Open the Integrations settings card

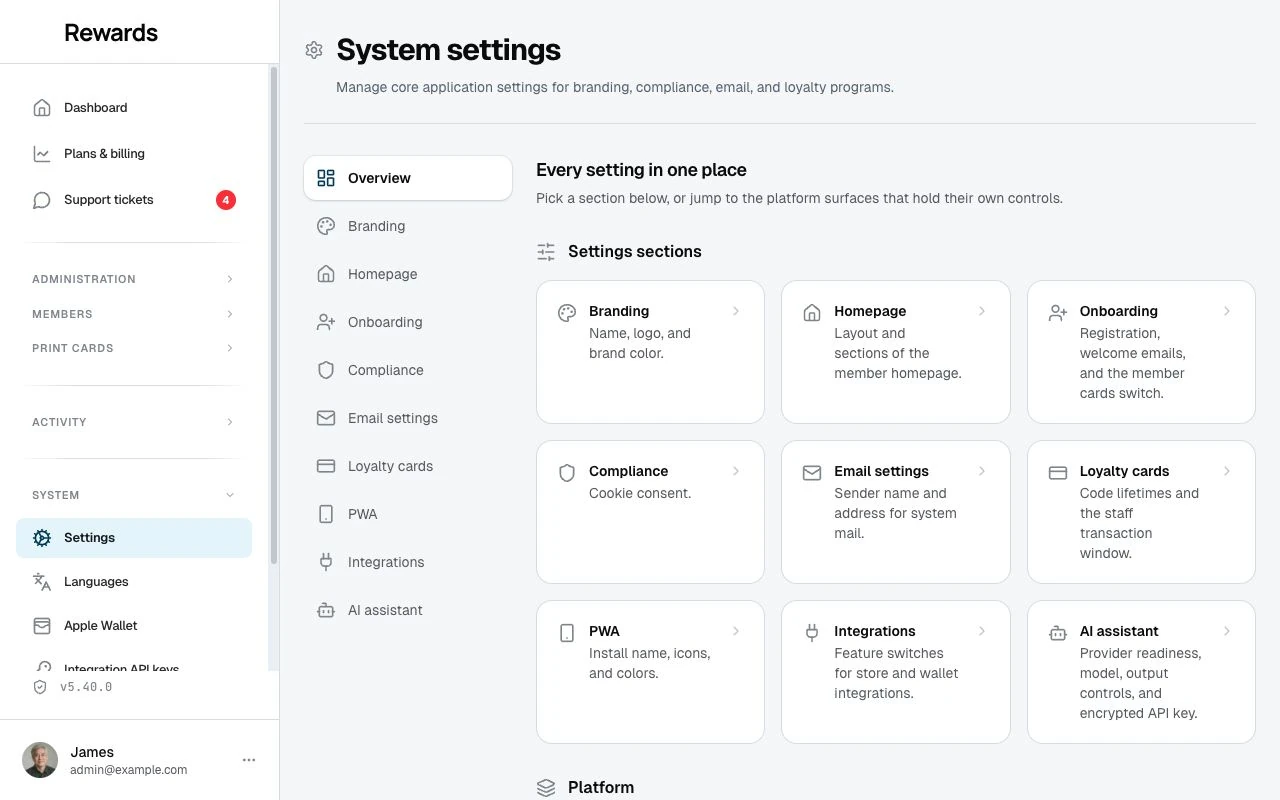pyautogui.click(x=896, y=672)
